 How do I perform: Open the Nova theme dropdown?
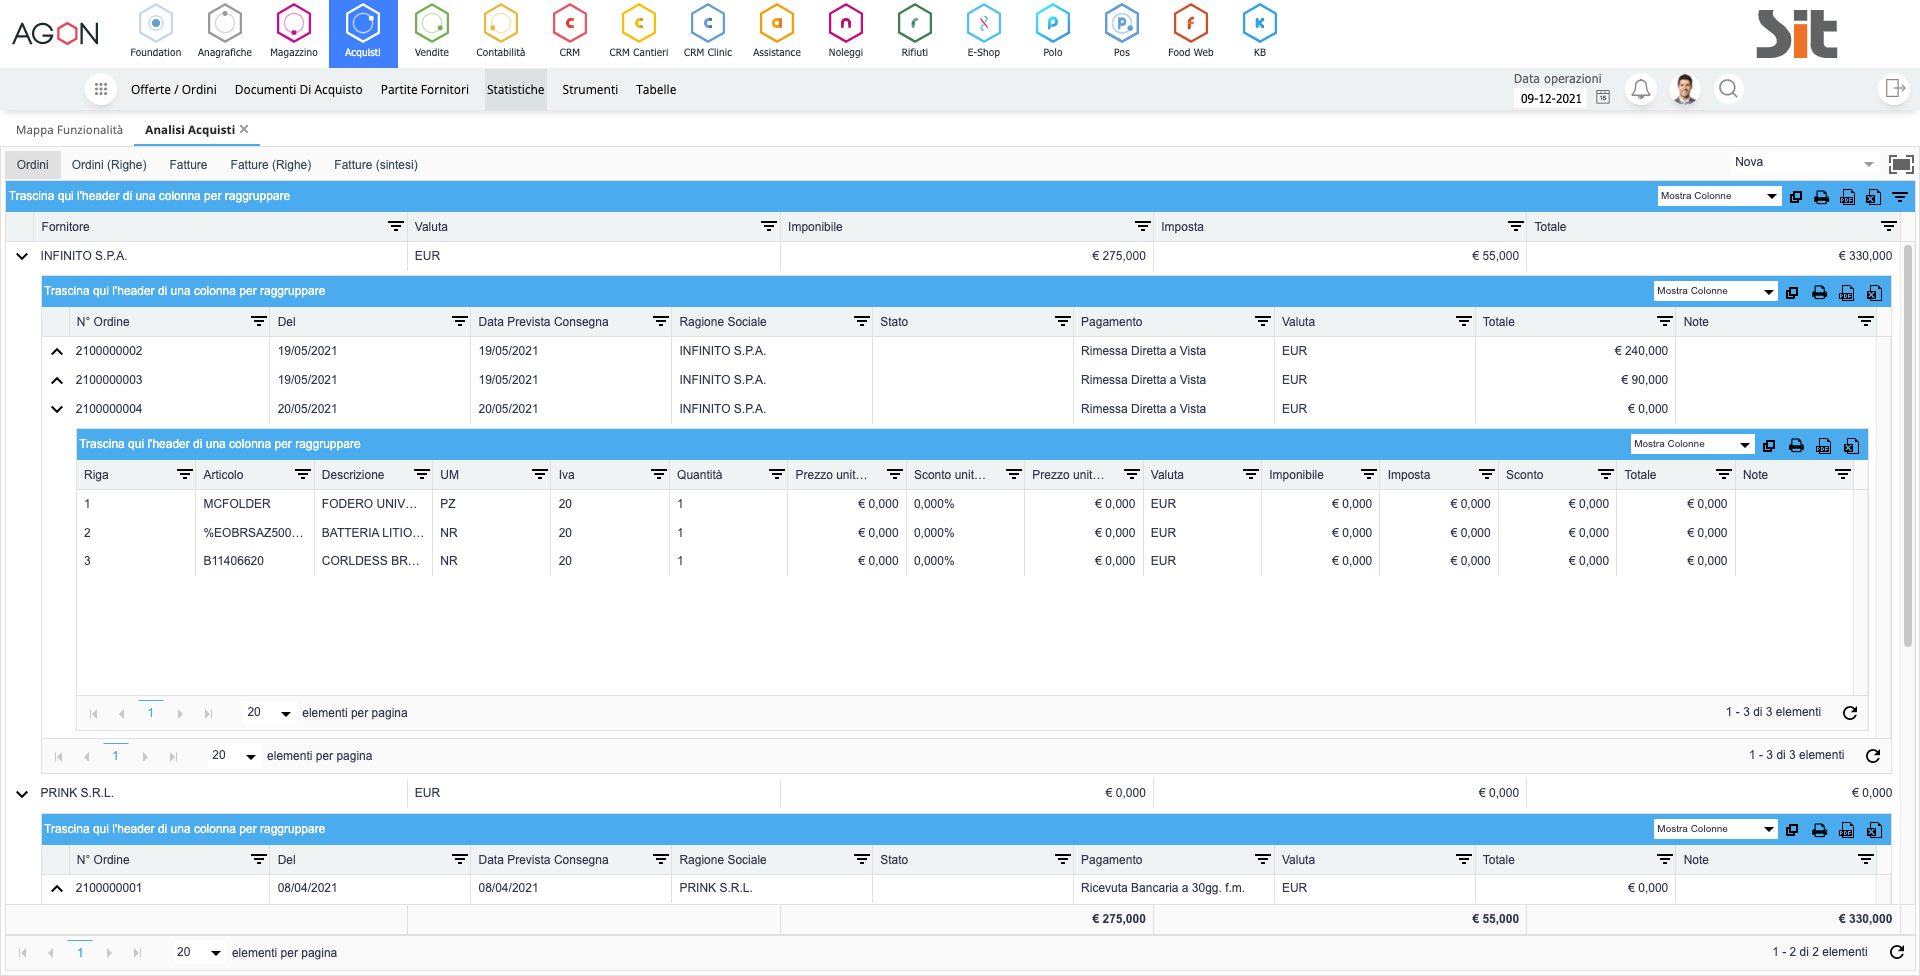click(1803, 163)
